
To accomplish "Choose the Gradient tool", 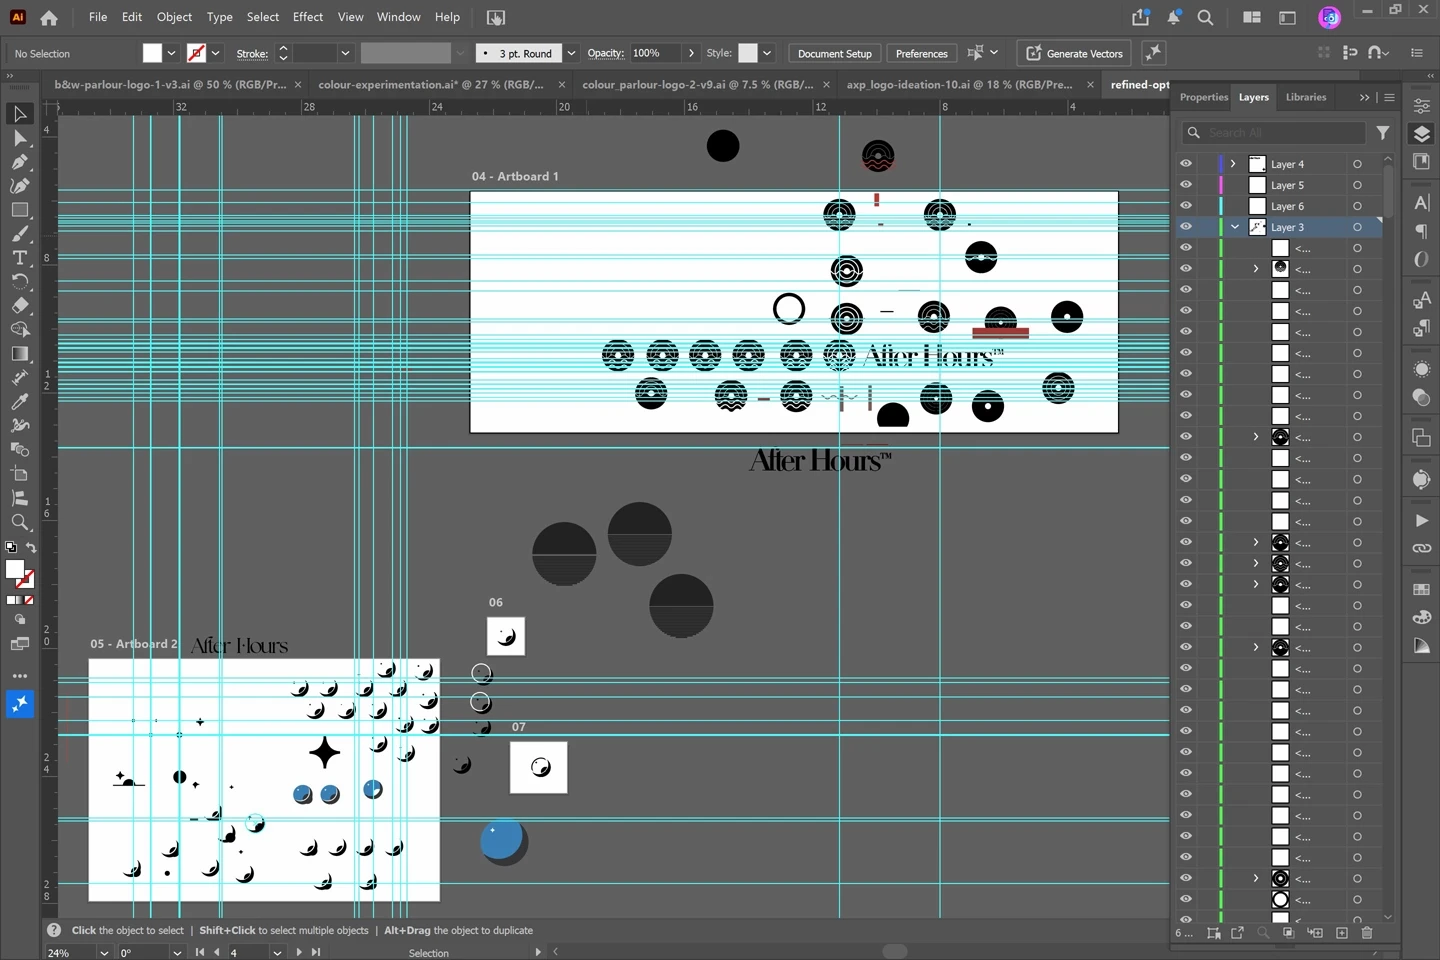I will click(x=20, y=354).
